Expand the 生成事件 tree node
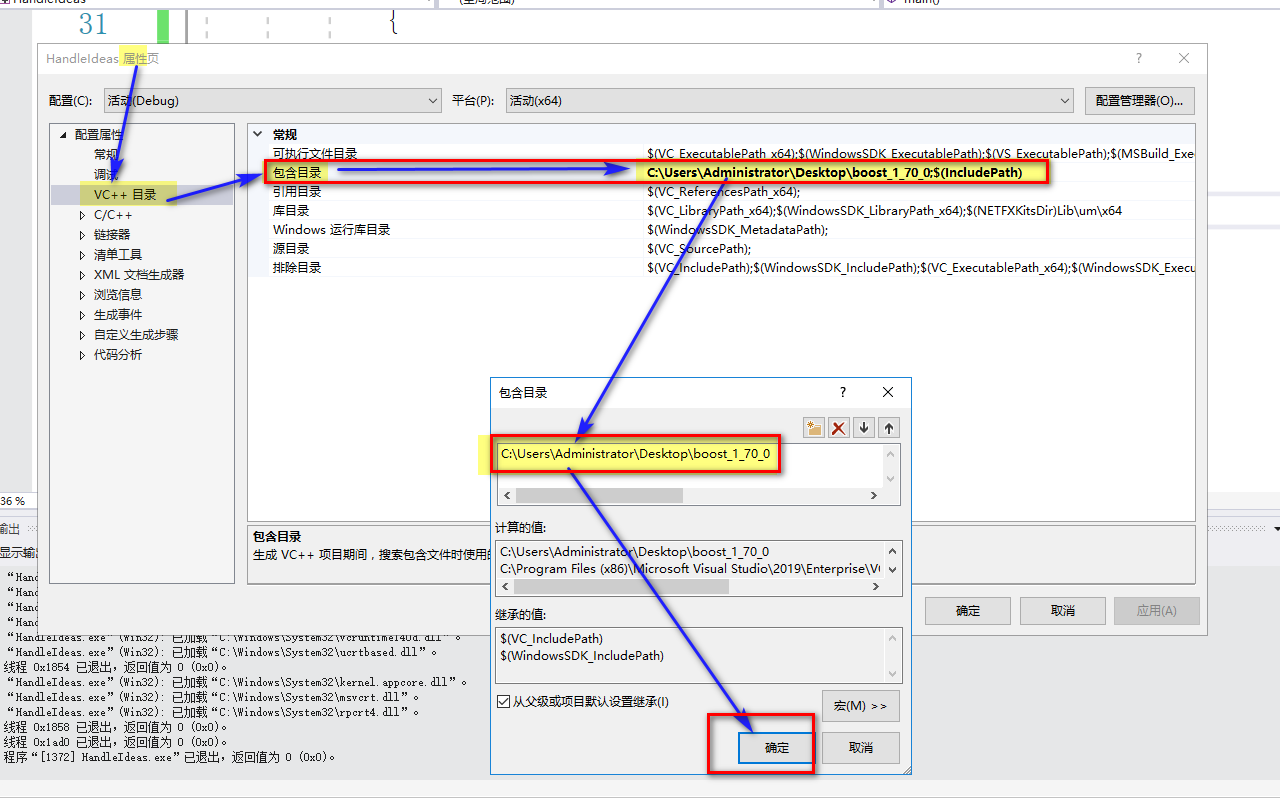 coord(83,315)
